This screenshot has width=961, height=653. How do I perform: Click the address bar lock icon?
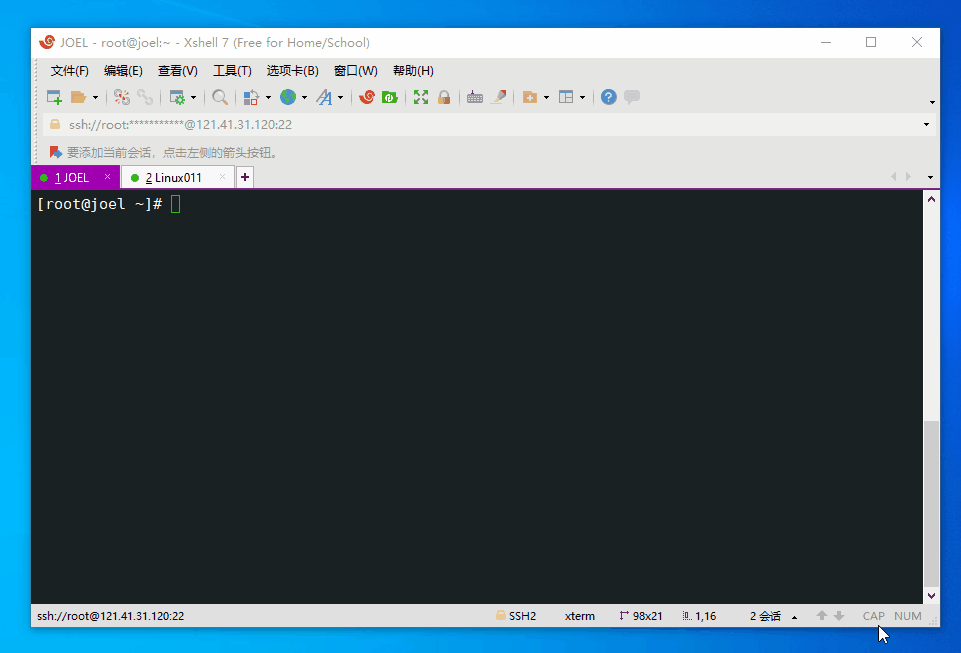(55, 124)
